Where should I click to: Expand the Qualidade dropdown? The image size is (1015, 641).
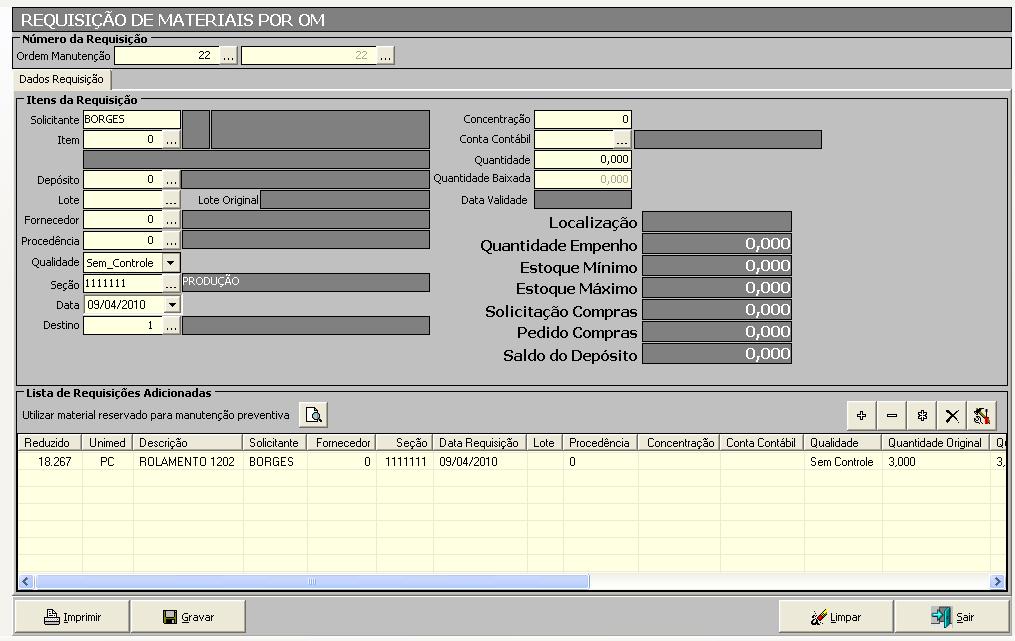pos(171,263)
